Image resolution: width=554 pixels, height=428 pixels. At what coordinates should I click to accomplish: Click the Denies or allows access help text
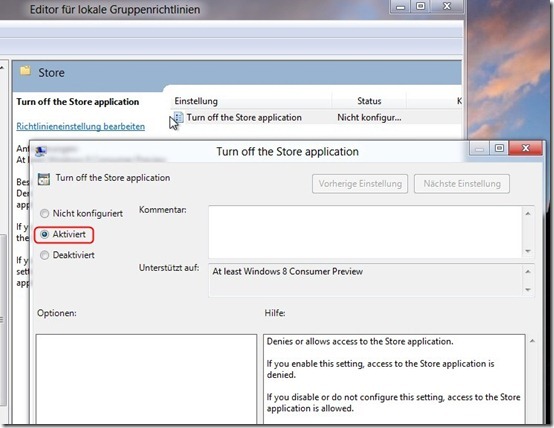point(360,341)
